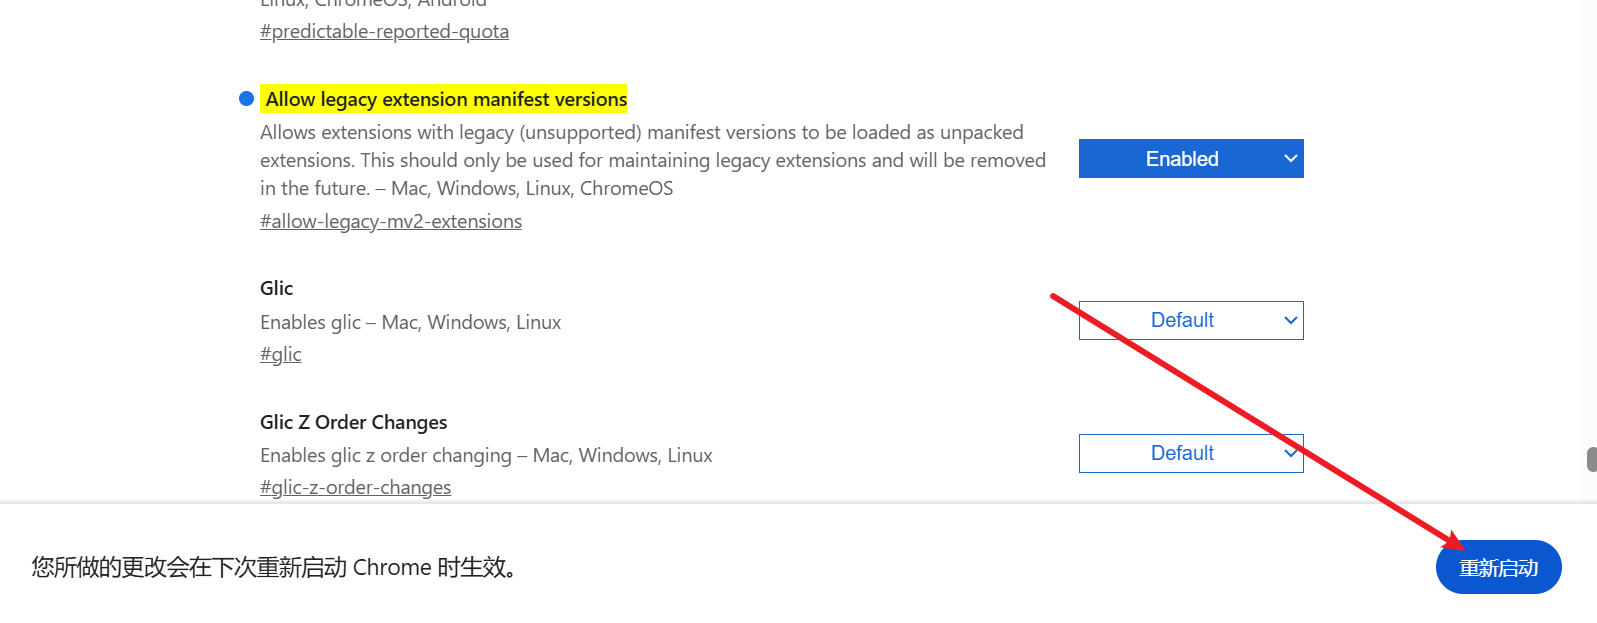Click the Glic flag title
The image size is (1597, 623).
pos(276,287)
